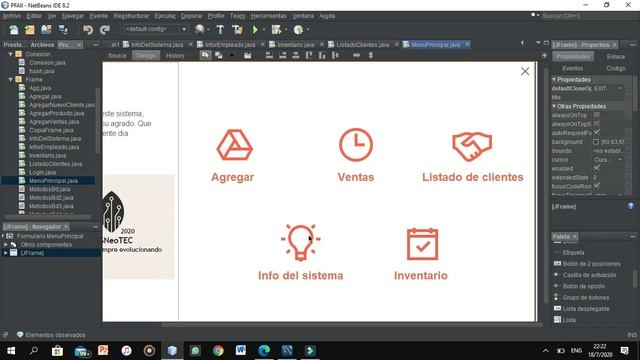Expand the JFrame node in Navigator
This screenshot has height=360, width=640.
6,253
